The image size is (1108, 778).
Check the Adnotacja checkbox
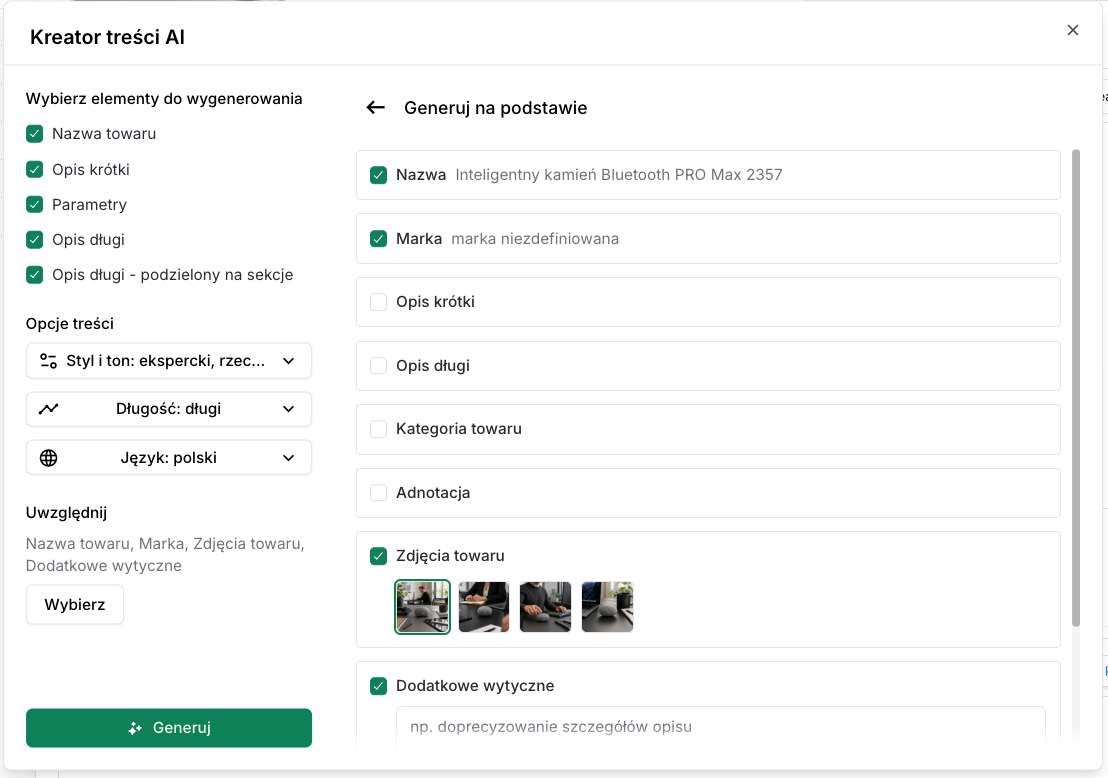click(379, 493)
